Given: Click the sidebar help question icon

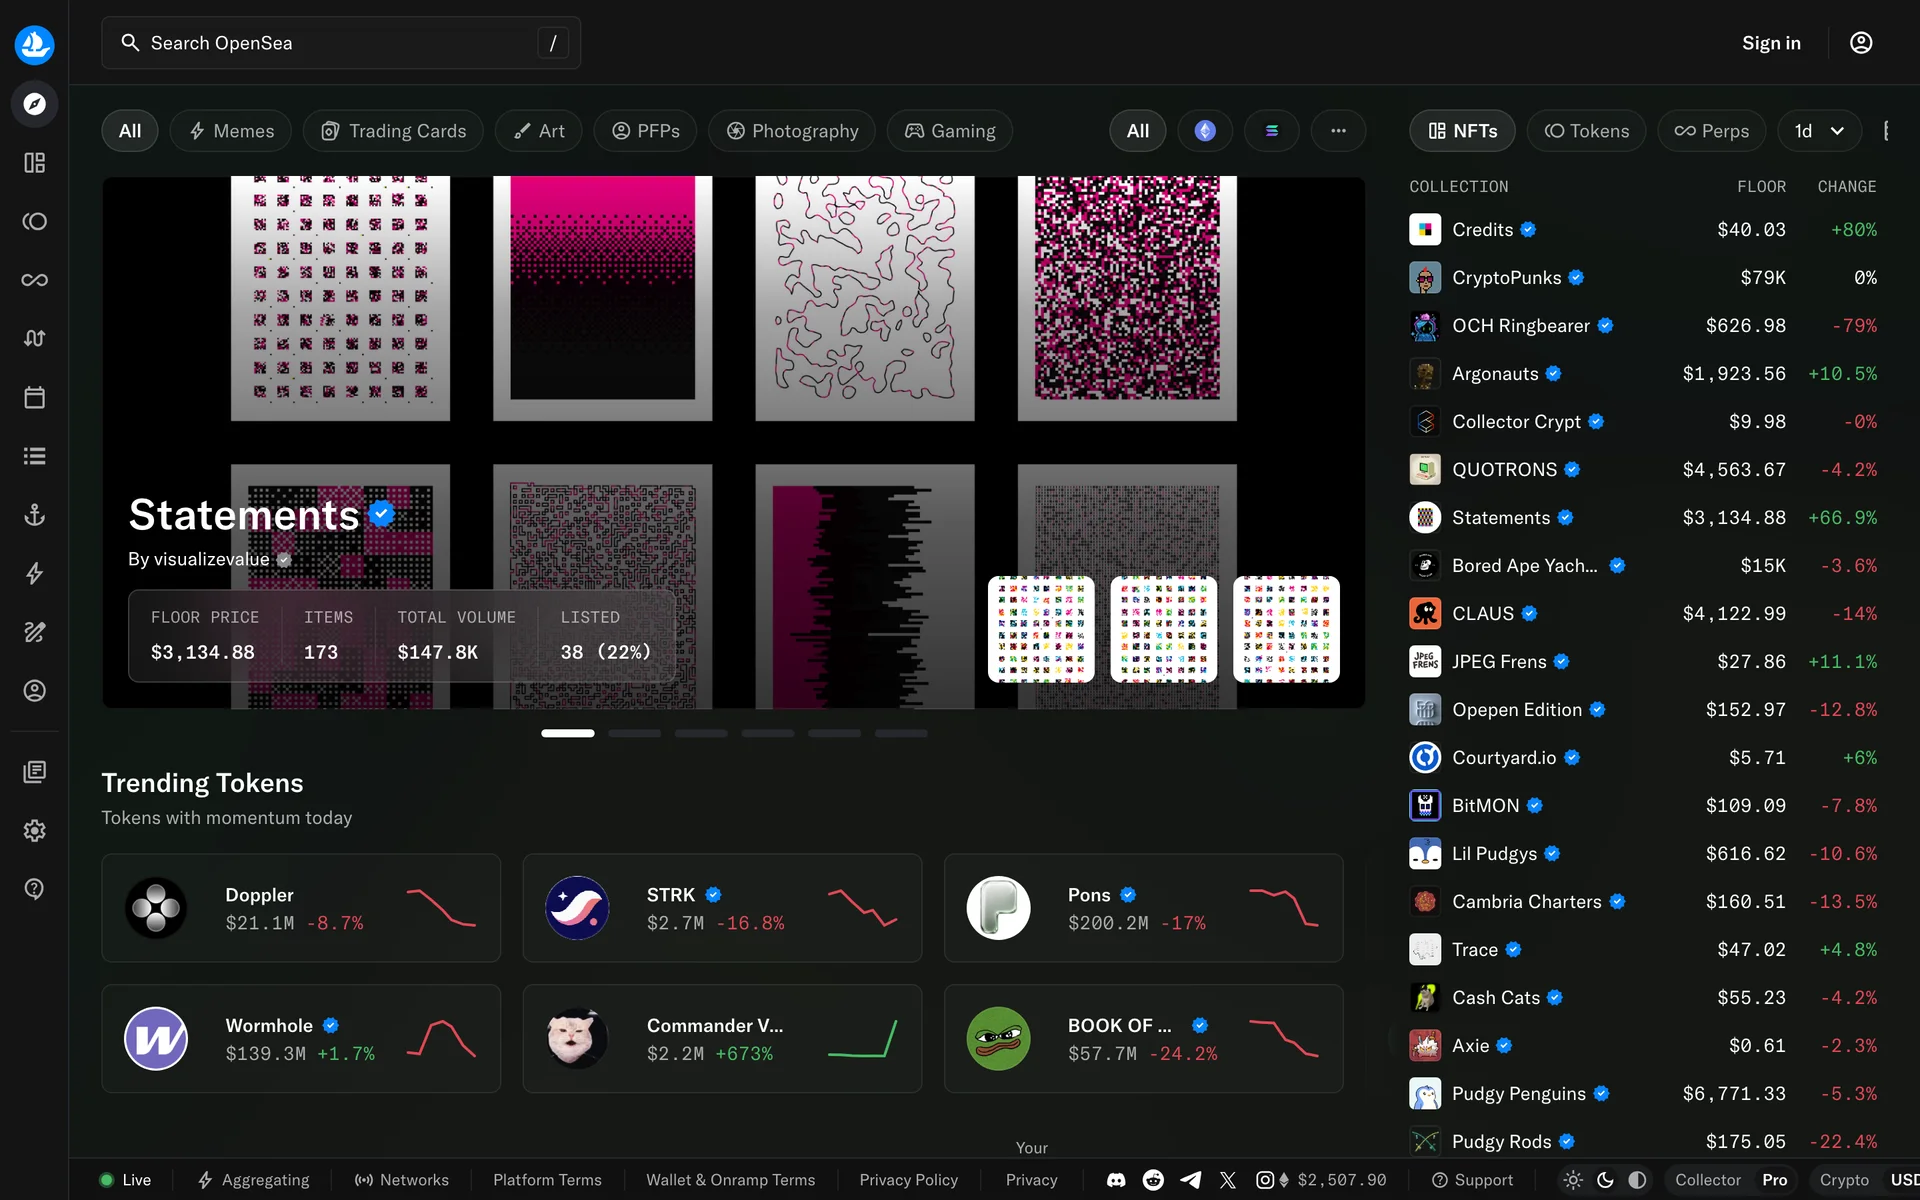Looking at the screenshot, I should [x=34, y=889].
